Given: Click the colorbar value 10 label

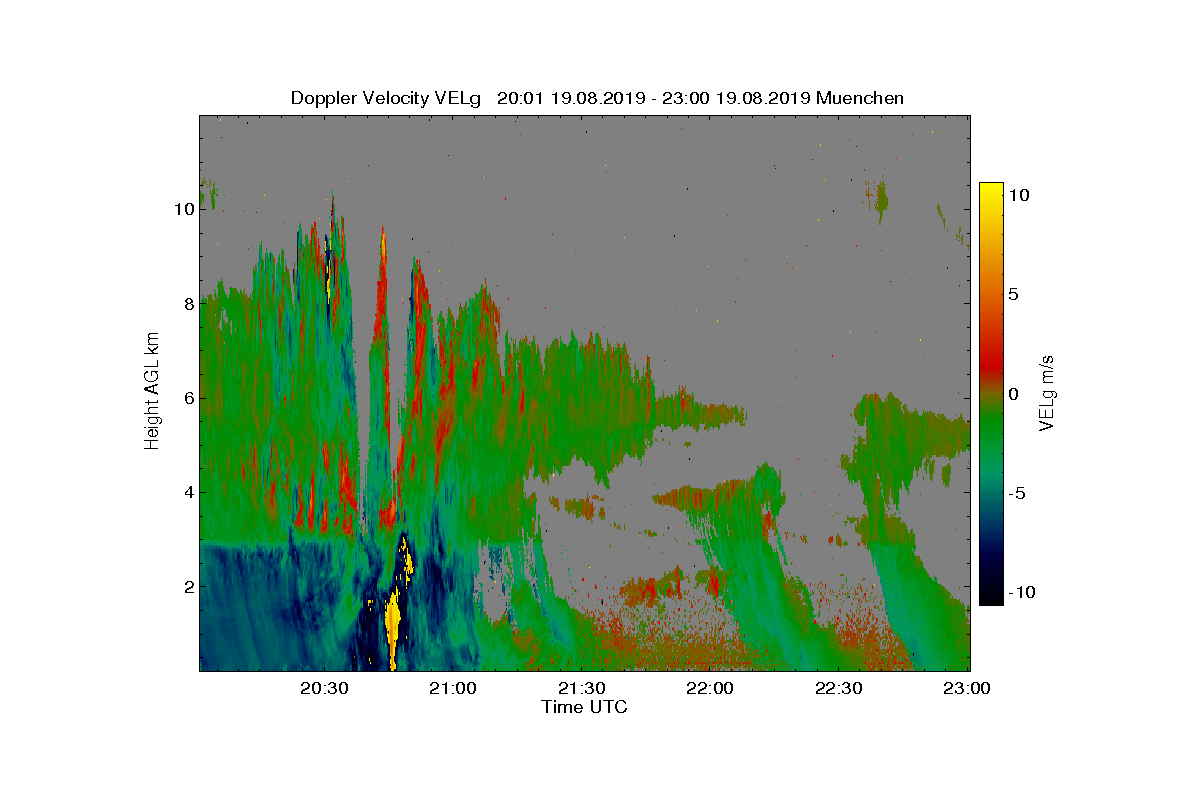Looking at the screenshot, I should click(x=1019, y=196).
